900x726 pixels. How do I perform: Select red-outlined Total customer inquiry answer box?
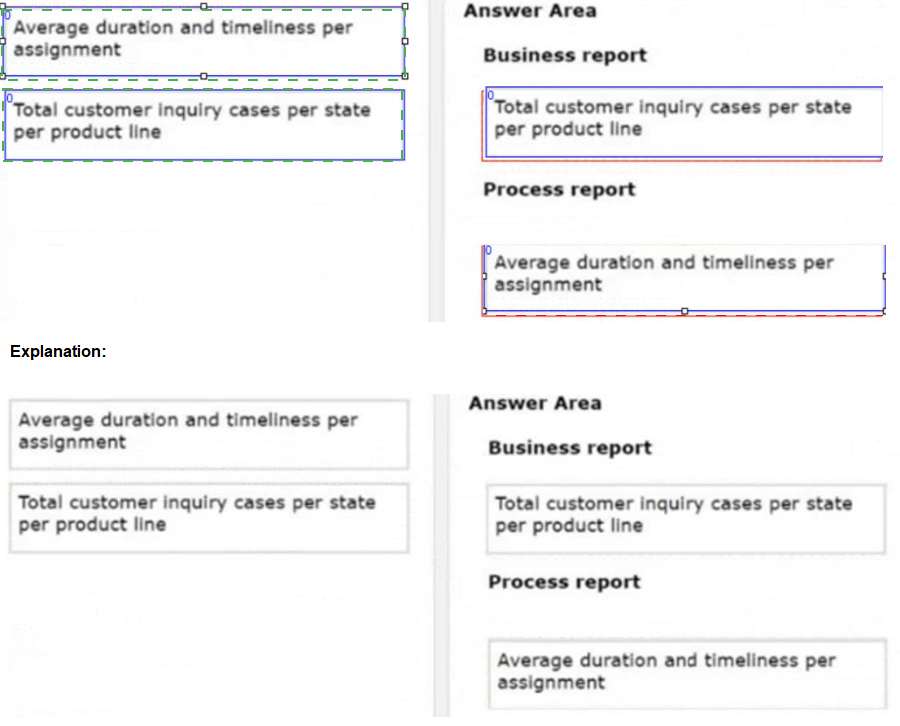682,123
